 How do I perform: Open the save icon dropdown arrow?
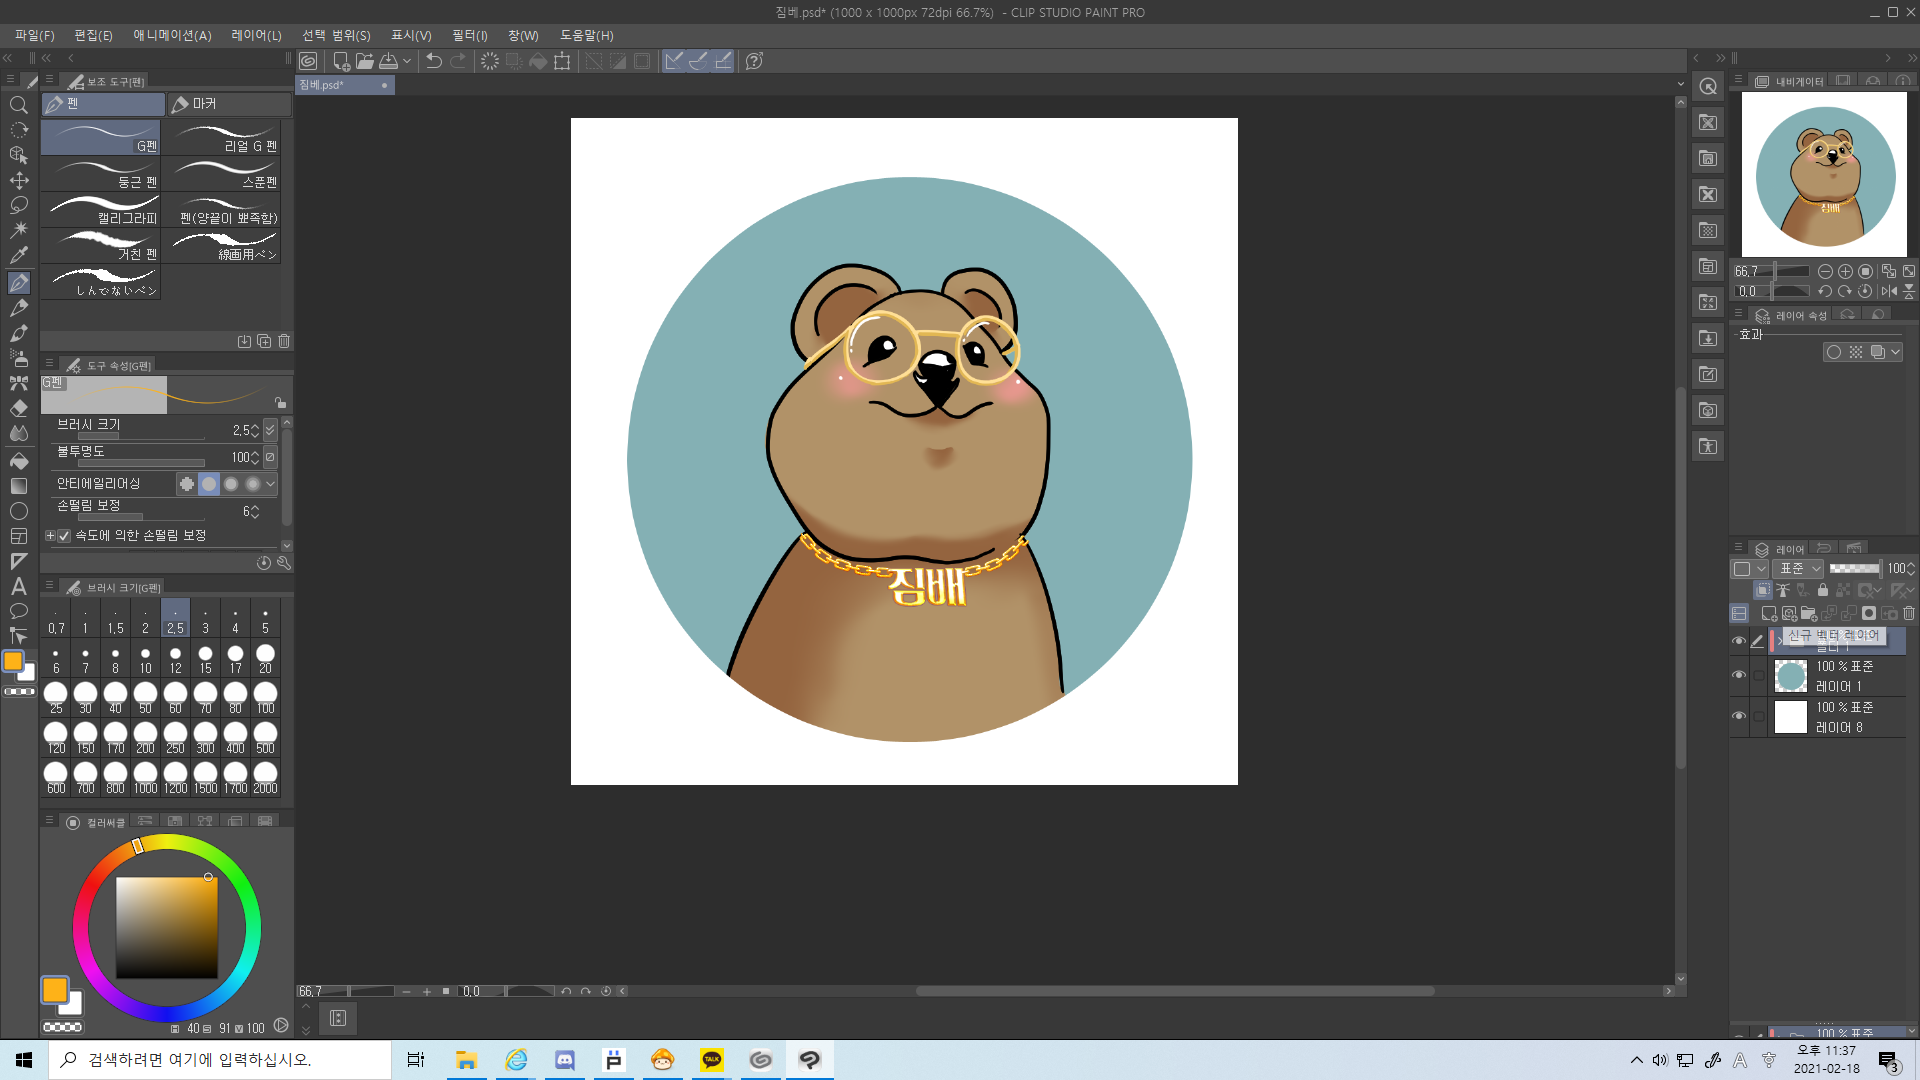(x=407, y=61)
